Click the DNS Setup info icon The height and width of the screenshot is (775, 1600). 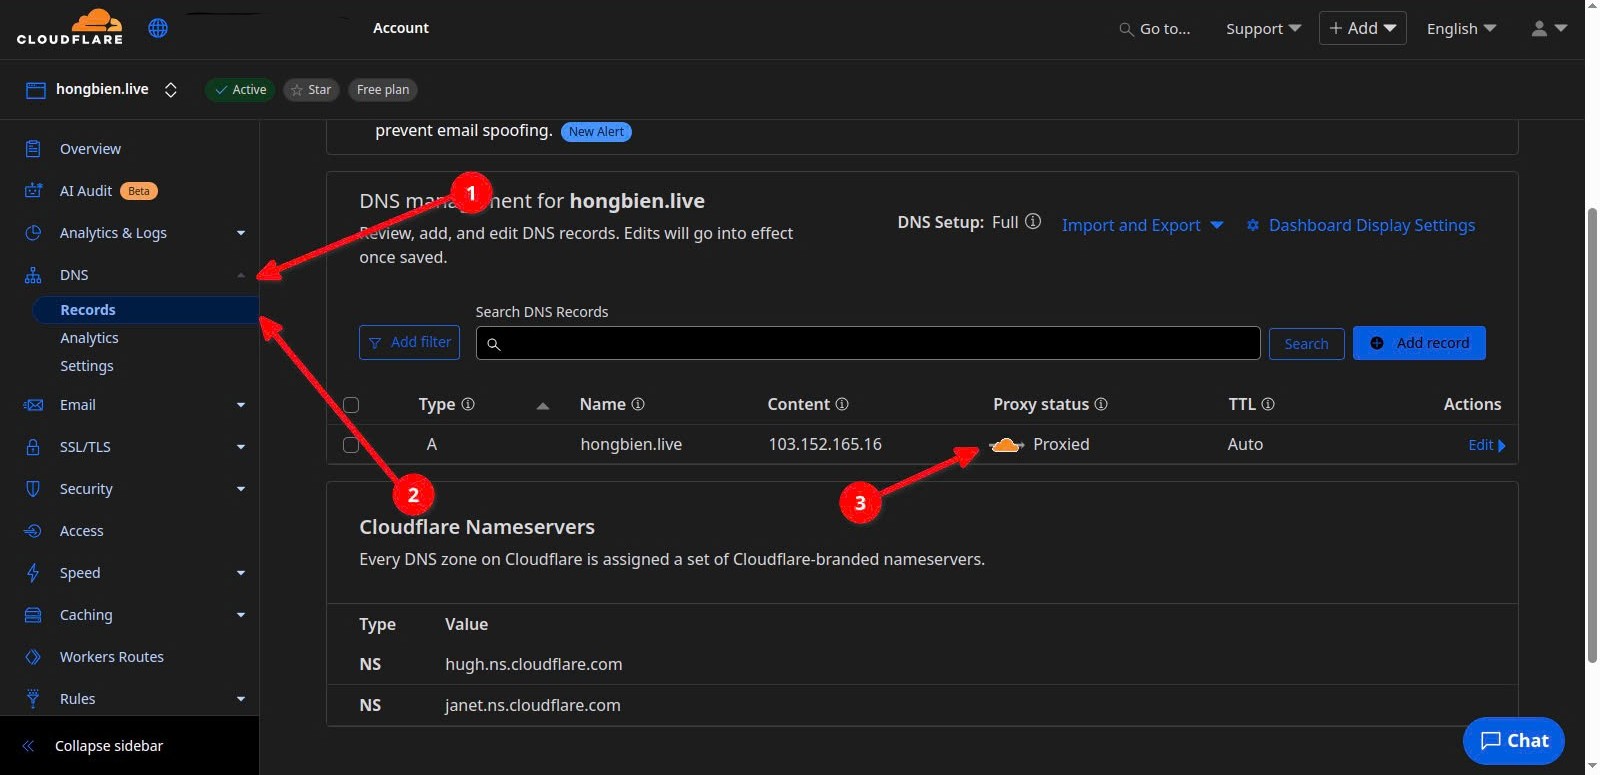click(1033, 221)
